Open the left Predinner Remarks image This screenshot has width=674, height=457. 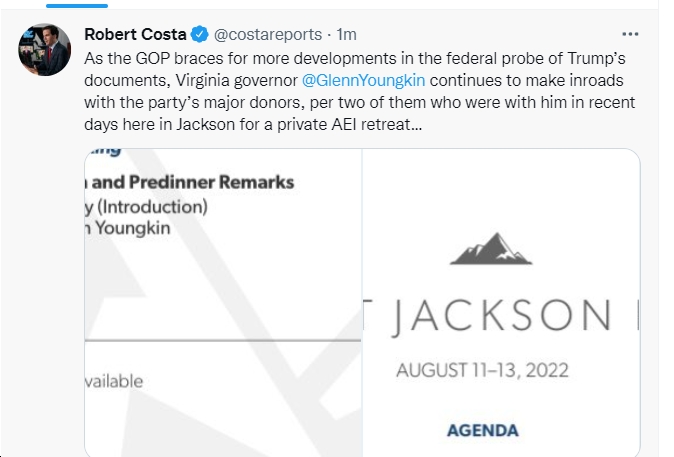click(223, 303)
